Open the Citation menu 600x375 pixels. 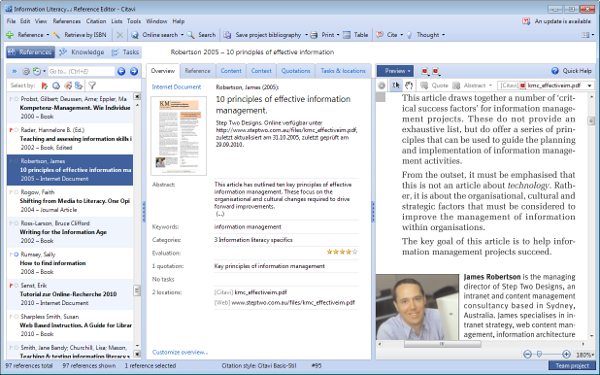click(x=96, y=21)
